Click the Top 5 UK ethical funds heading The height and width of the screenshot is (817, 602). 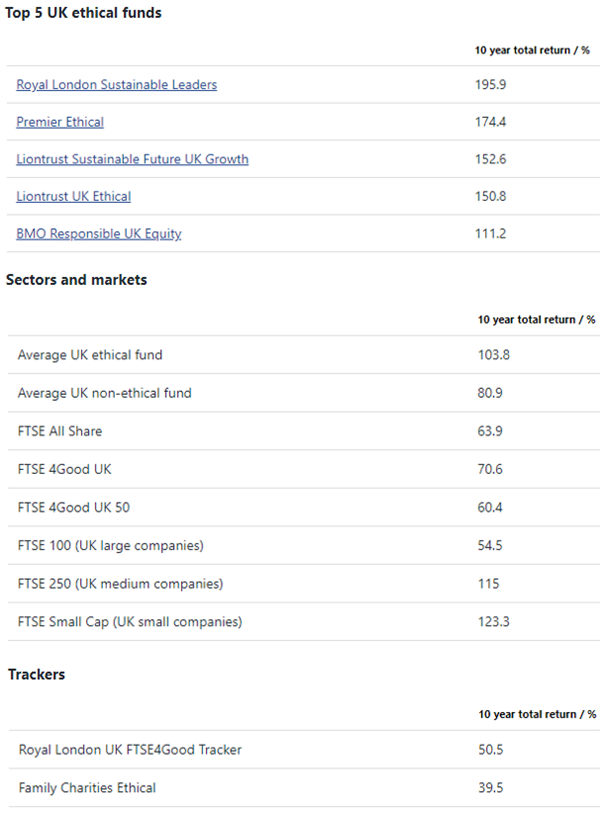pyautogui.click(x=84, y=13)
